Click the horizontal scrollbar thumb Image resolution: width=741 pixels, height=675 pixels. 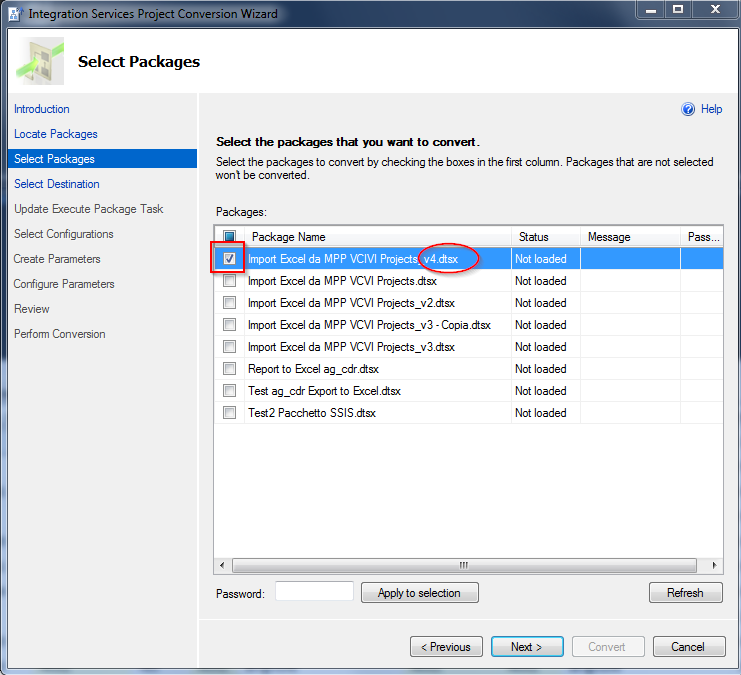tap(464, 565)
